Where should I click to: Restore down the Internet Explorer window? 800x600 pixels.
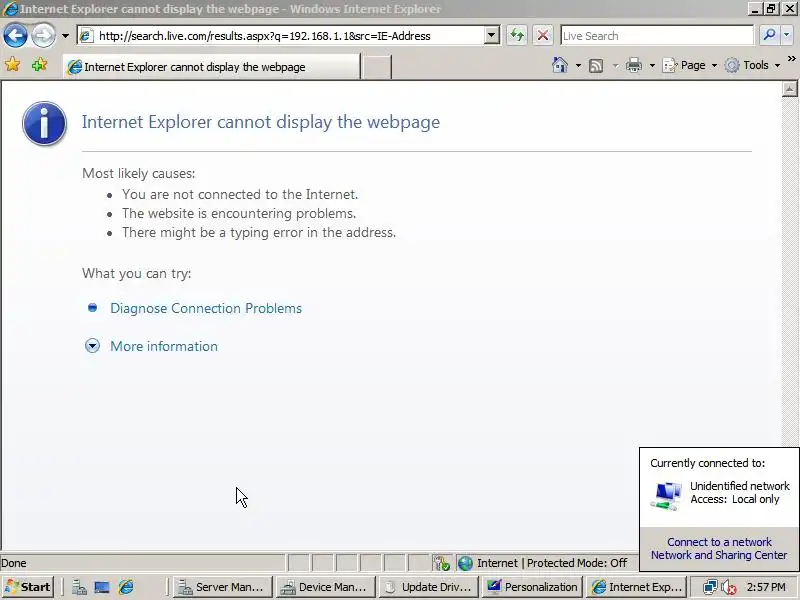pos(771,8)
